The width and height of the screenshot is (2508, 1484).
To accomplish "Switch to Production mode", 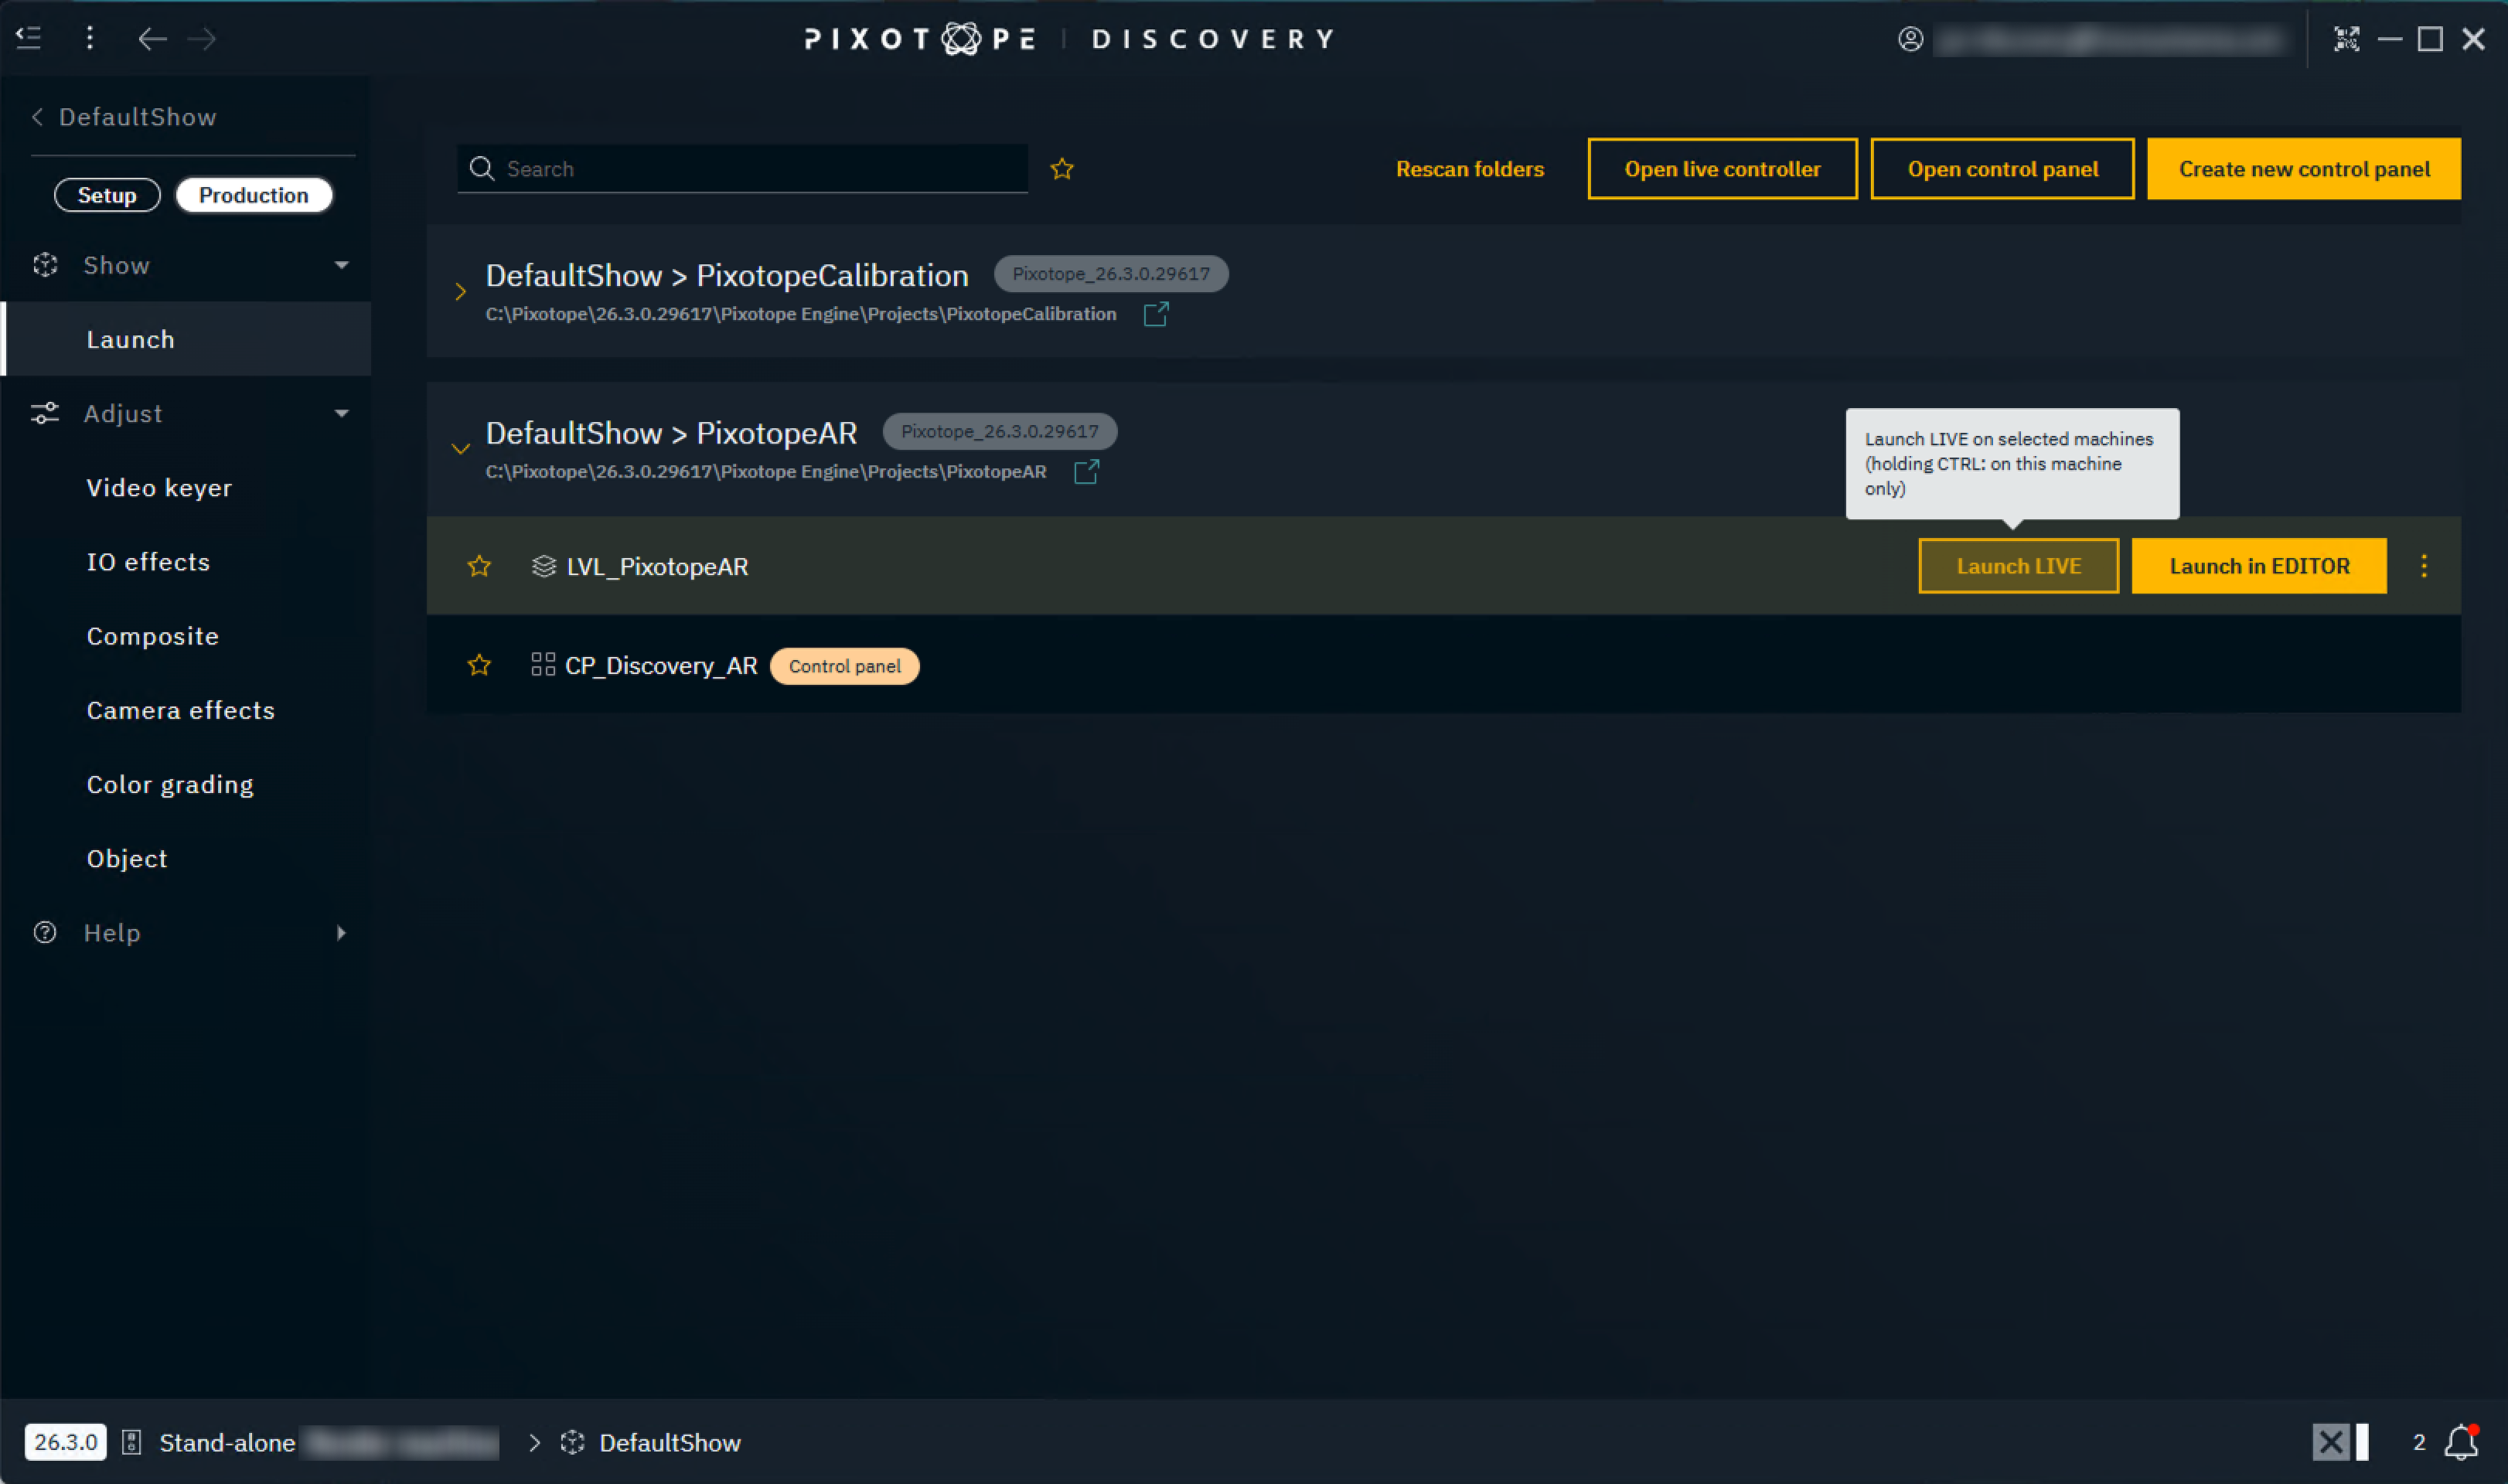I will pyautogui.click(x=254, y=195).
